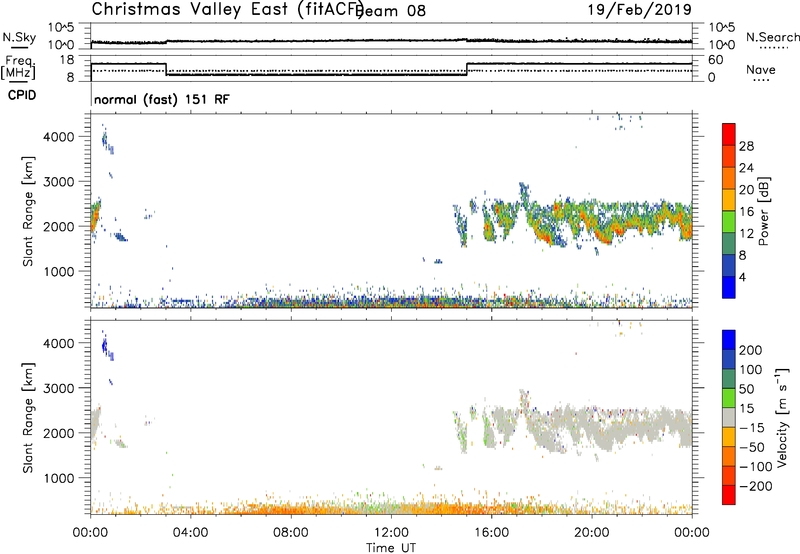800x554 pixels.
Task: Click the "-200" Velocity colorbar value
Action: pos(756,486)
